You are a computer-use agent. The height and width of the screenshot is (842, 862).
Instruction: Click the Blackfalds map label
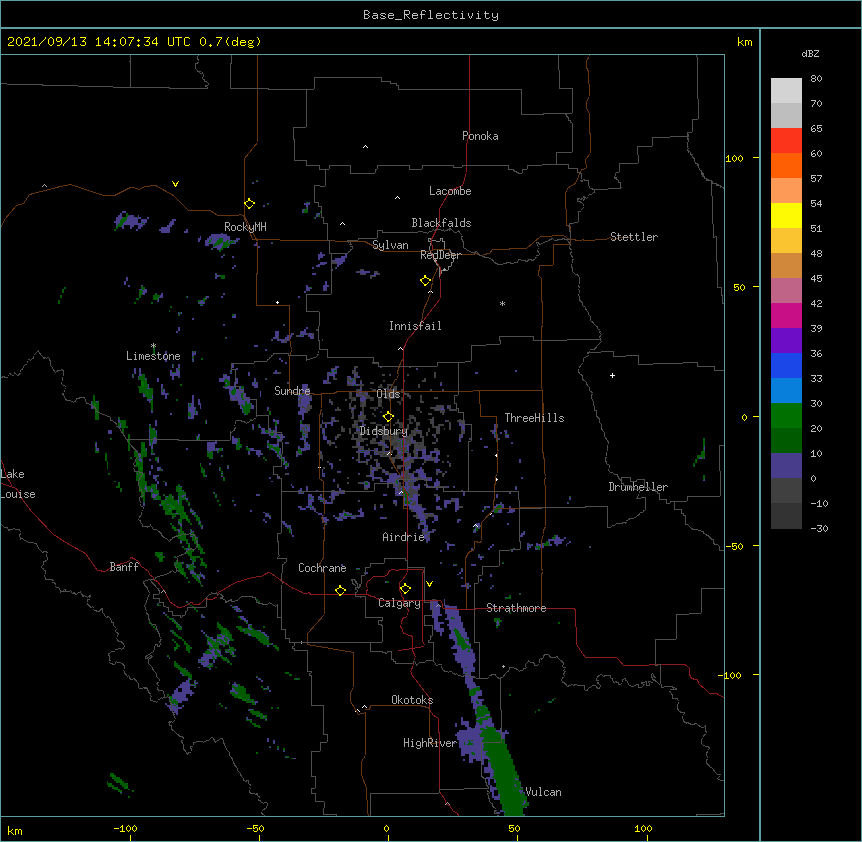[x=441, y=223]
